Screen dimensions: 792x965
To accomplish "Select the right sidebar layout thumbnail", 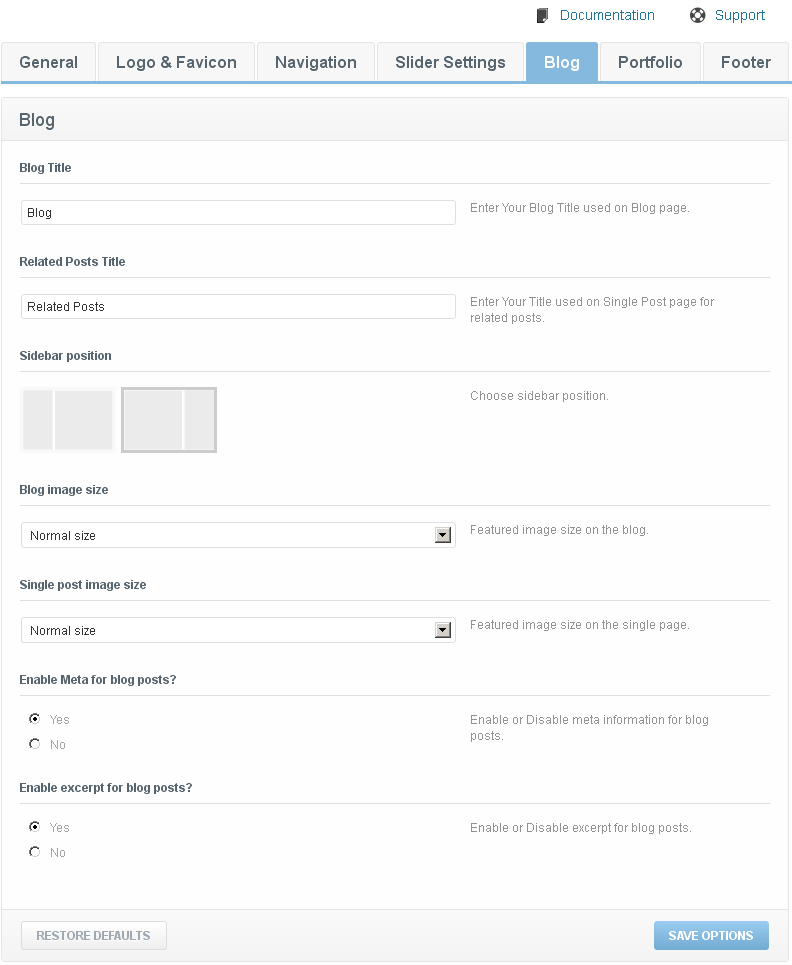I will pos(169,420).
